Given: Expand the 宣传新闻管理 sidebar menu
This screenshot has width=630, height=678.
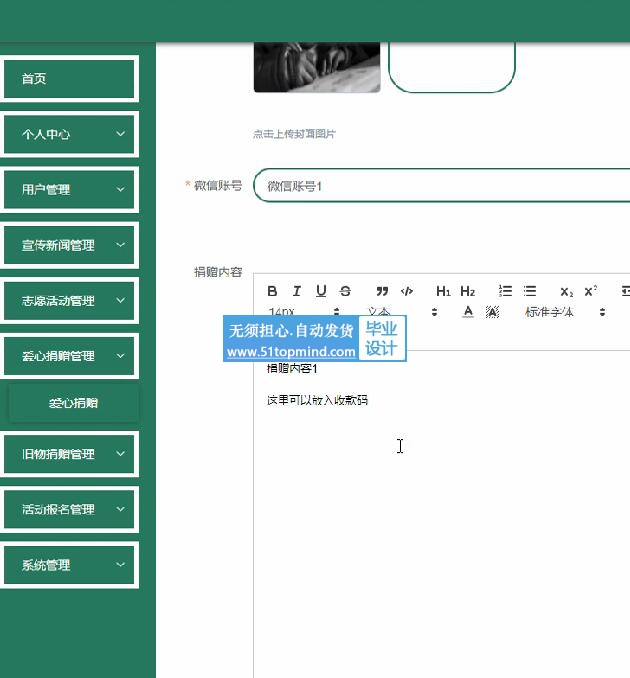Looking at the screenshot, I should coord(69,245).
